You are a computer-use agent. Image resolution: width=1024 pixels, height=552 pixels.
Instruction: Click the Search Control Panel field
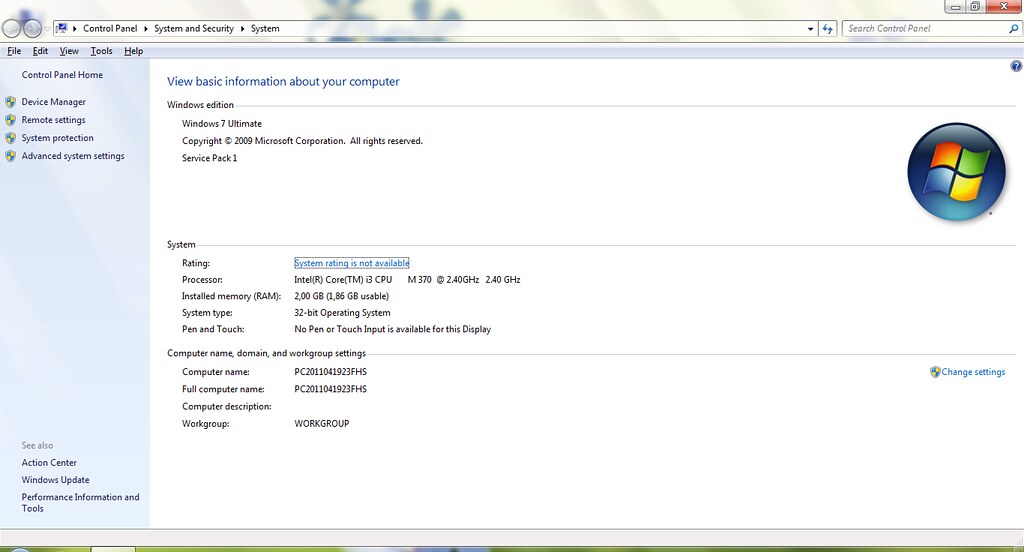(x=923, y=29)
